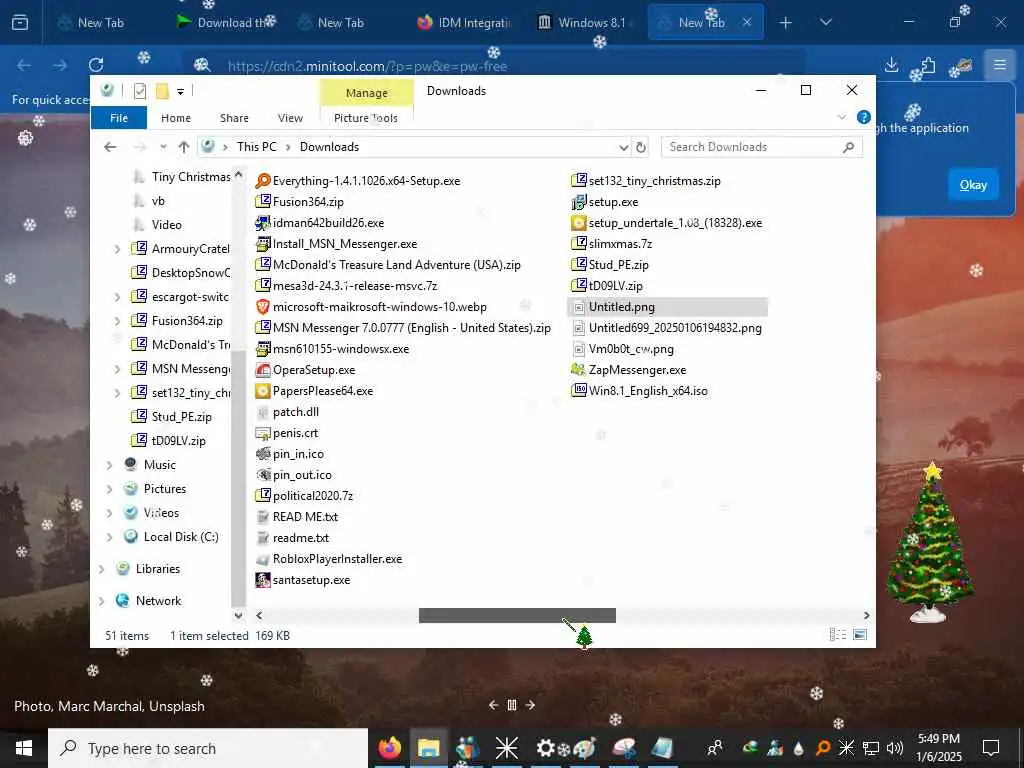Open Explorer help question mark icon
The width and height of the screenshot is (1024, 768).
pos(863,118)
